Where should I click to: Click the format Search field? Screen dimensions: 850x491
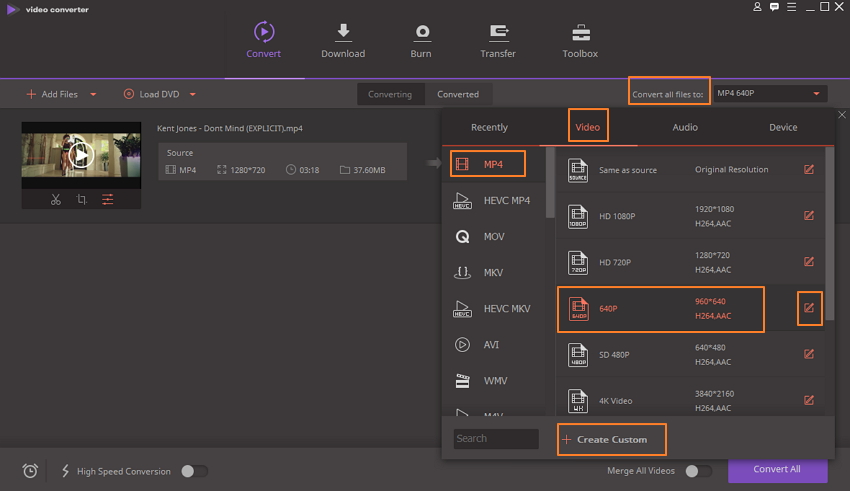pyautogui.click(x=496, y=438)
